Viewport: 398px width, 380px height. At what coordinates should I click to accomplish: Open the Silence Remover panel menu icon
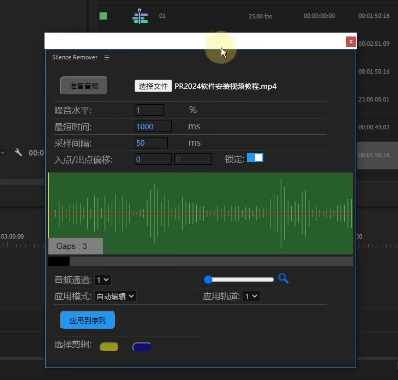pos(107,57)
